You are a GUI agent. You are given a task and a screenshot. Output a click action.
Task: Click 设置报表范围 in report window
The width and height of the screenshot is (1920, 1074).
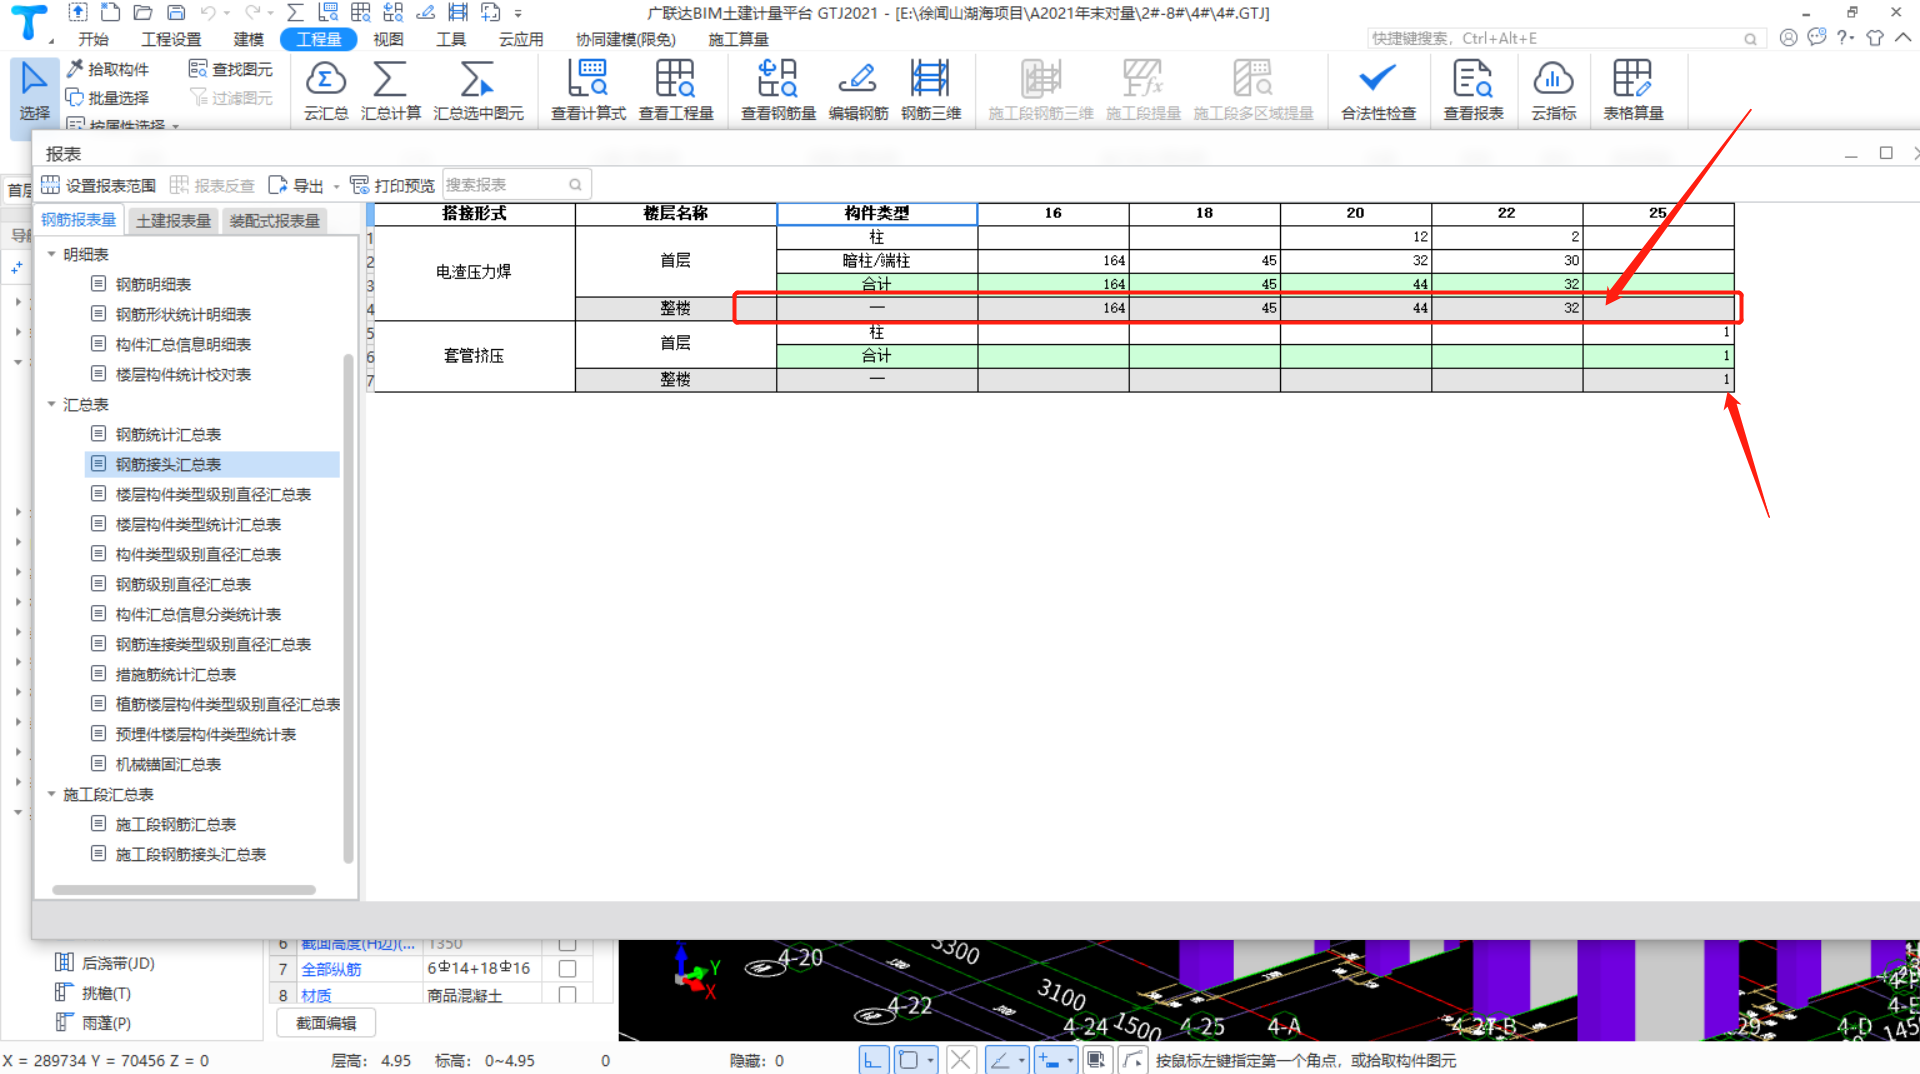98,185
